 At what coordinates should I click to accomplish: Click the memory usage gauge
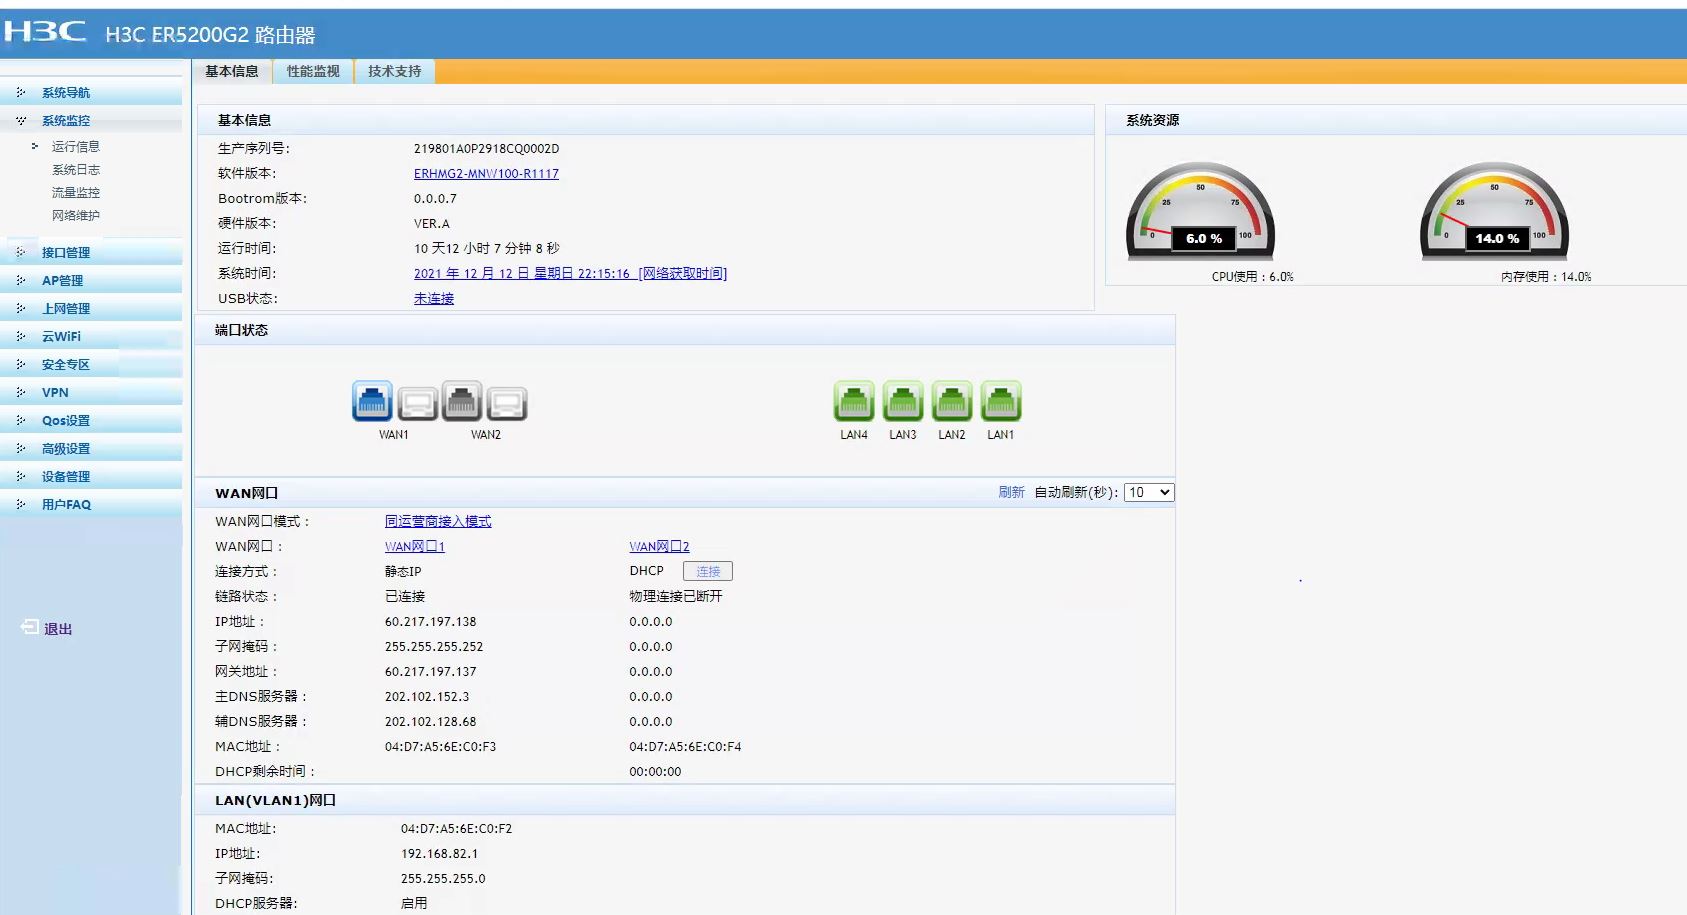(x=1494, y=212)
